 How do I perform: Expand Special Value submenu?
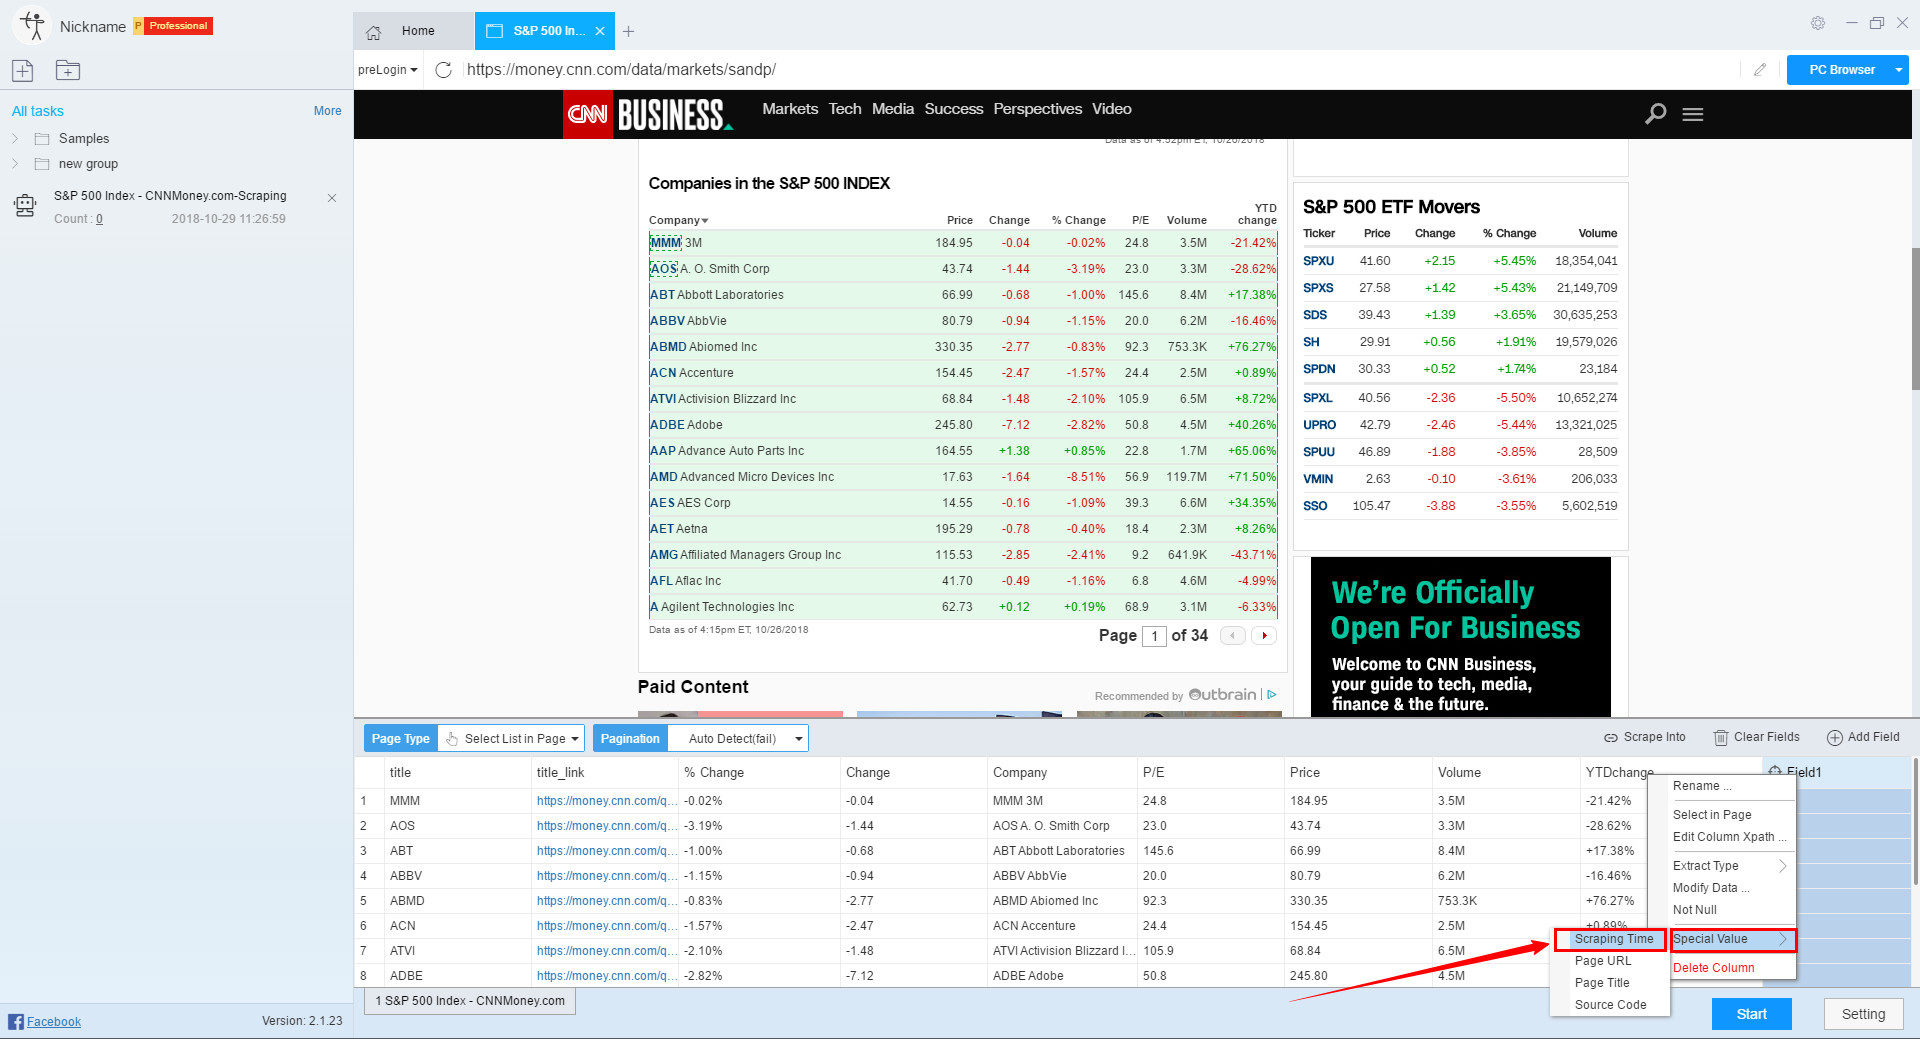coord(1733,939)
